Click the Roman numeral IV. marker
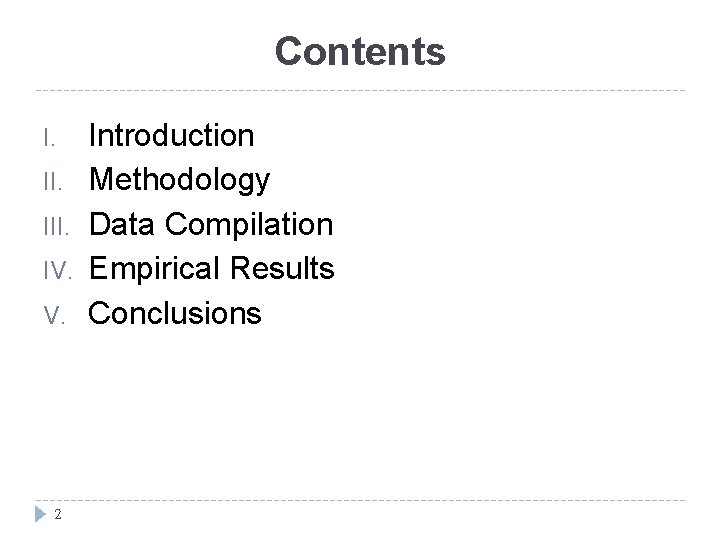The image size is (720, 540). click(58, 270)
